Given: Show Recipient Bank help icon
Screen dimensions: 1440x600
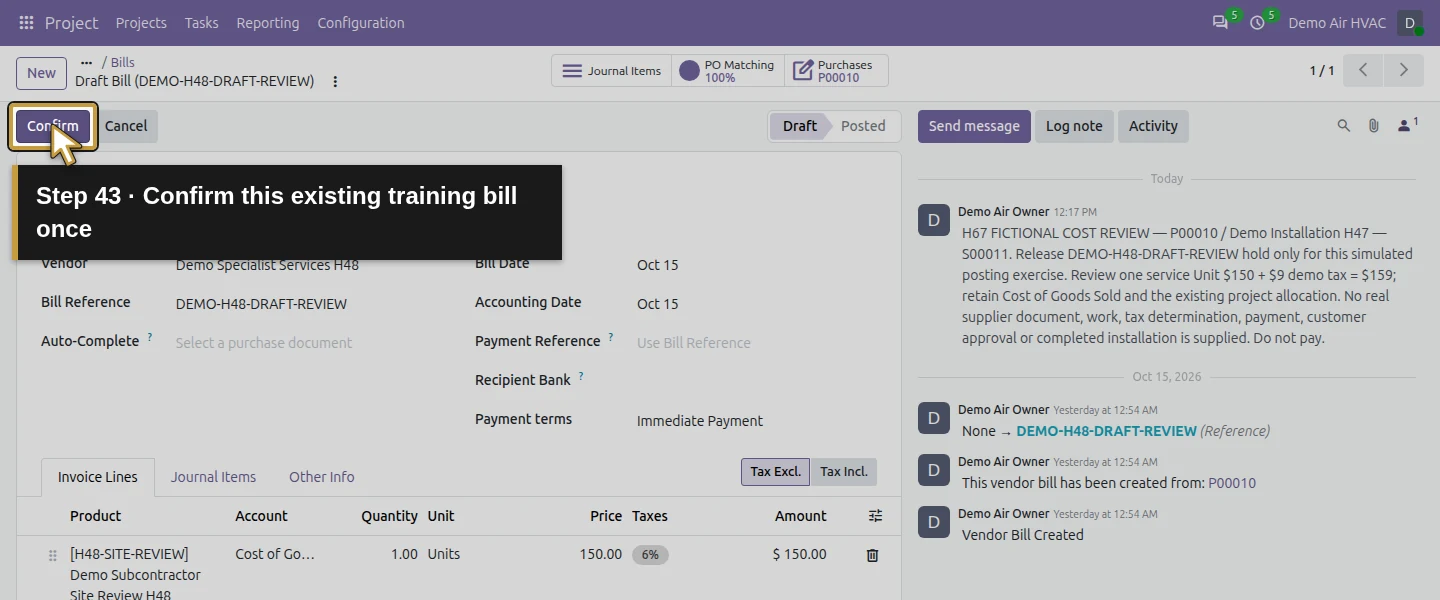Looking at the screenshot, I should tap(581, 377).
